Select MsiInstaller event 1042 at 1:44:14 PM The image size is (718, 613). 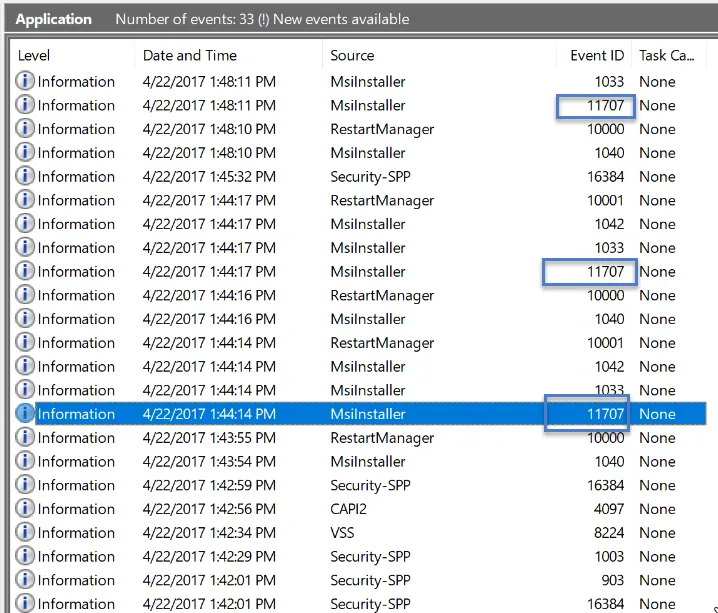tap(359, 366)
